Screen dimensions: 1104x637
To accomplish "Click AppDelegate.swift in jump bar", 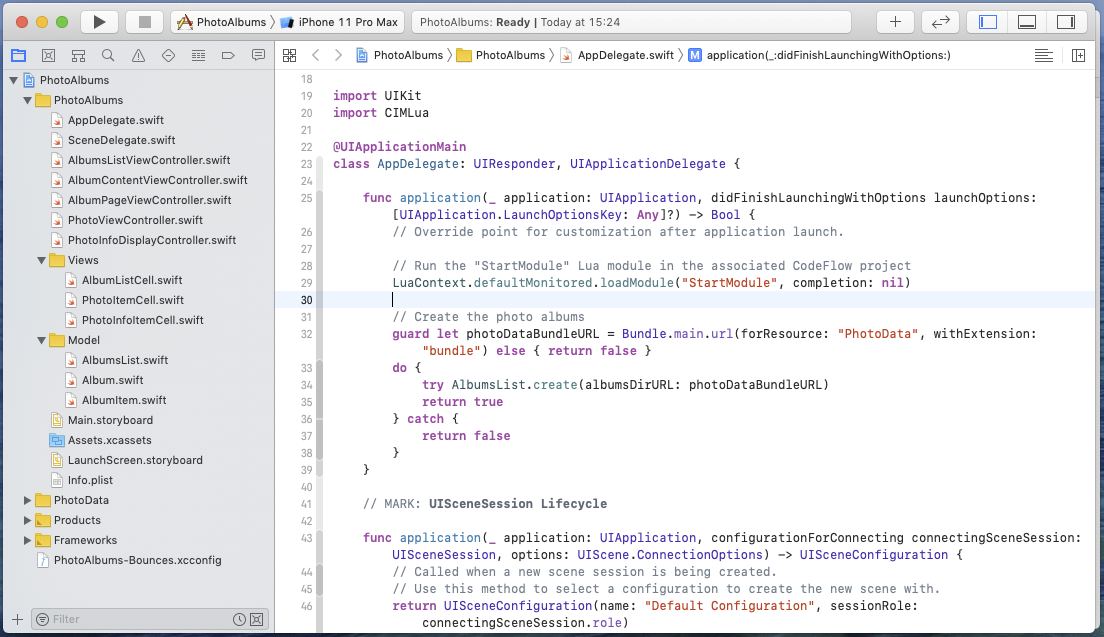I will coord(617,55).
